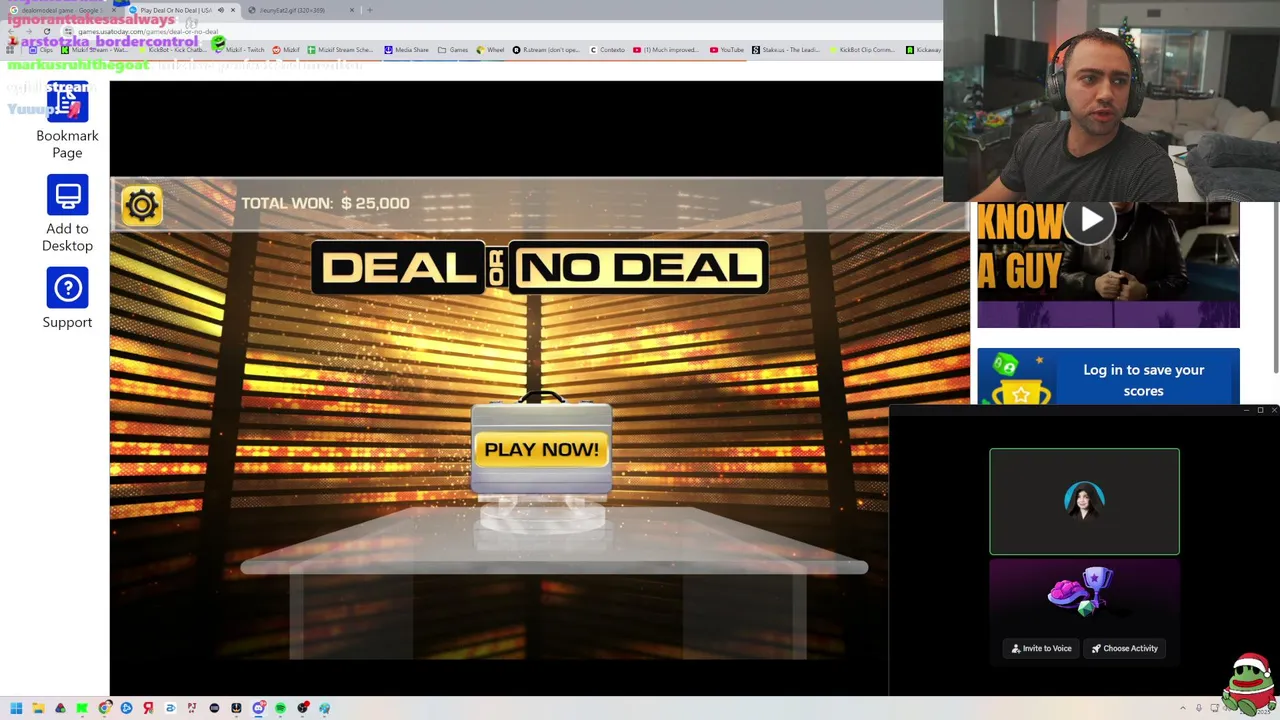Open the Contexto bookmark
Image resolution: width=1280 pixels, height=720 pixels.
607,50
